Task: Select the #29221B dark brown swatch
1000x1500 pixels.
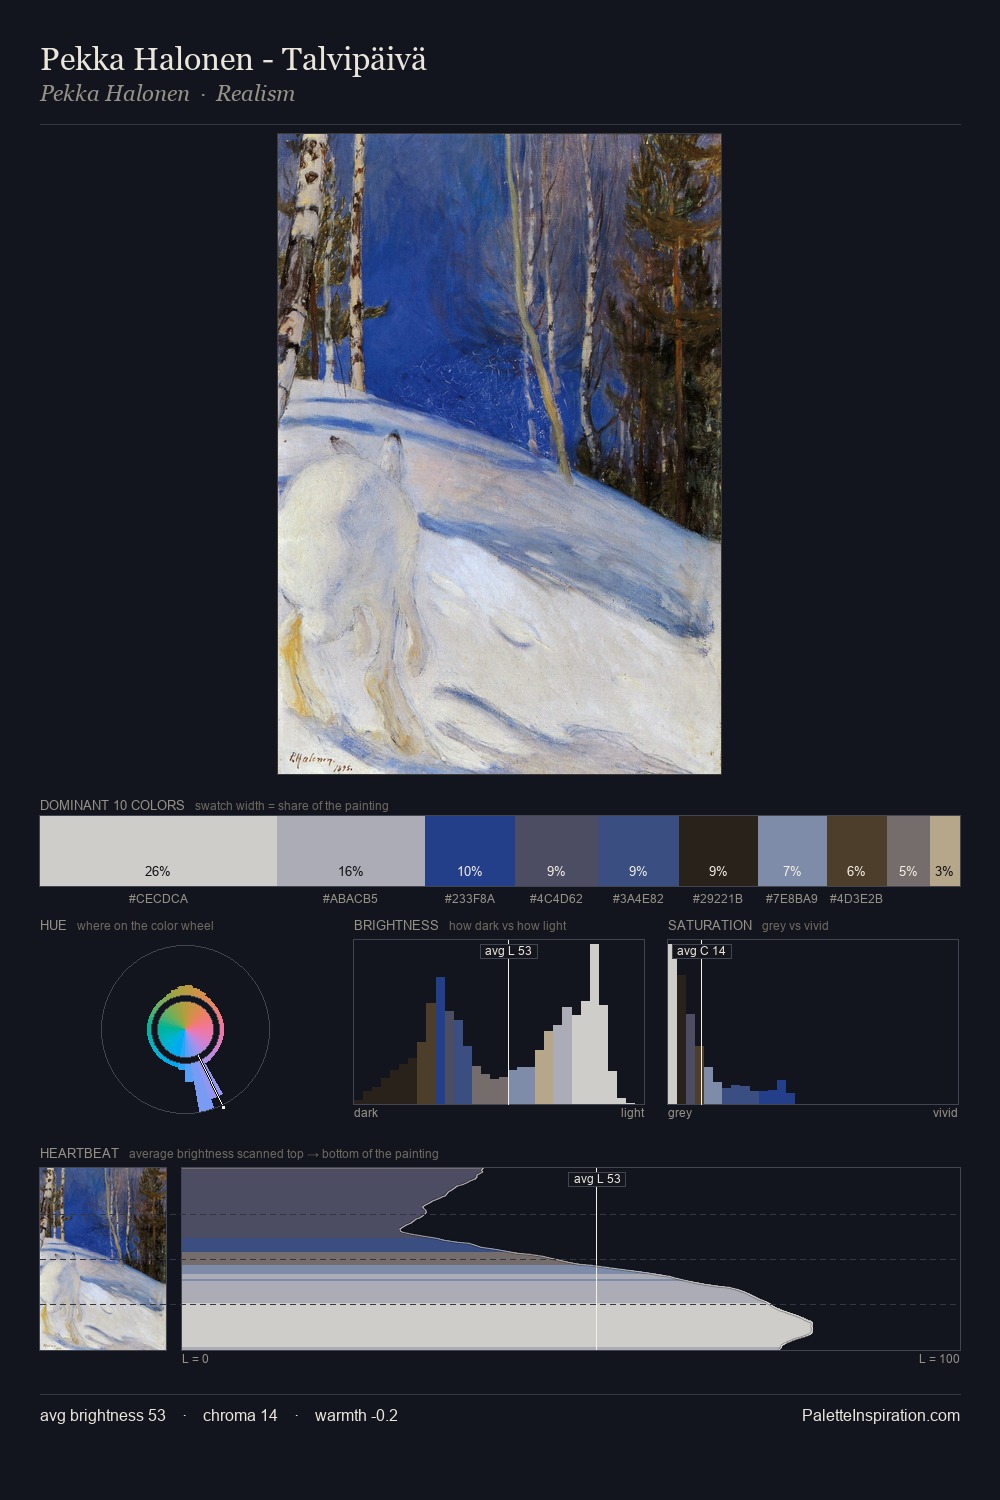Action: 718,851
